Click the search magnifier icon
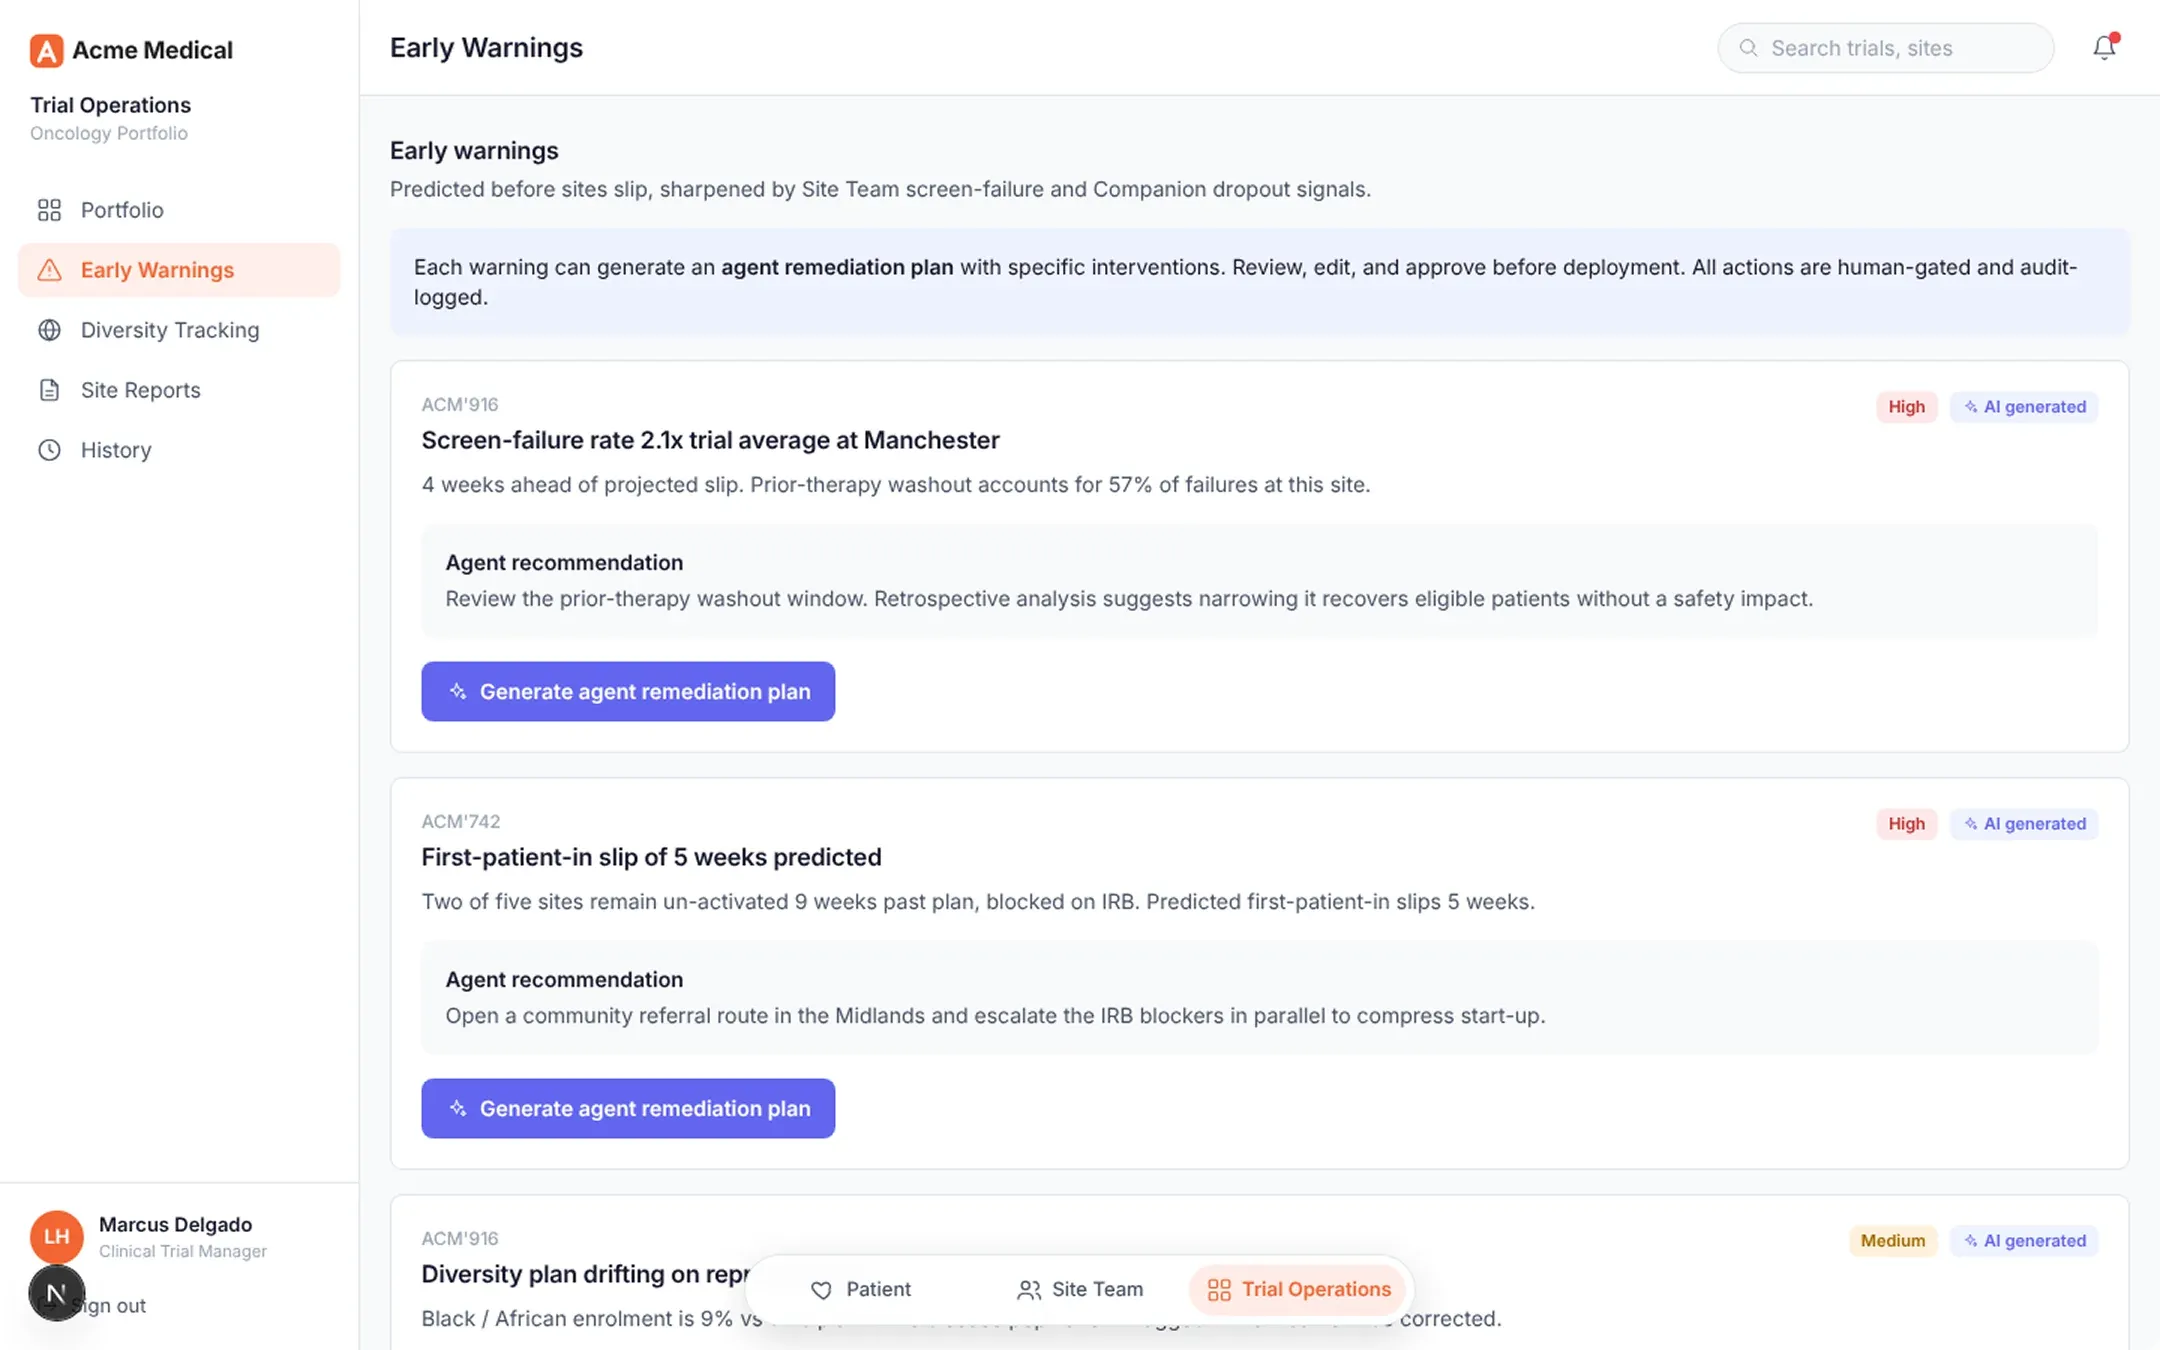Screen dimensions: 2160x1350 tap(1748, 48)
